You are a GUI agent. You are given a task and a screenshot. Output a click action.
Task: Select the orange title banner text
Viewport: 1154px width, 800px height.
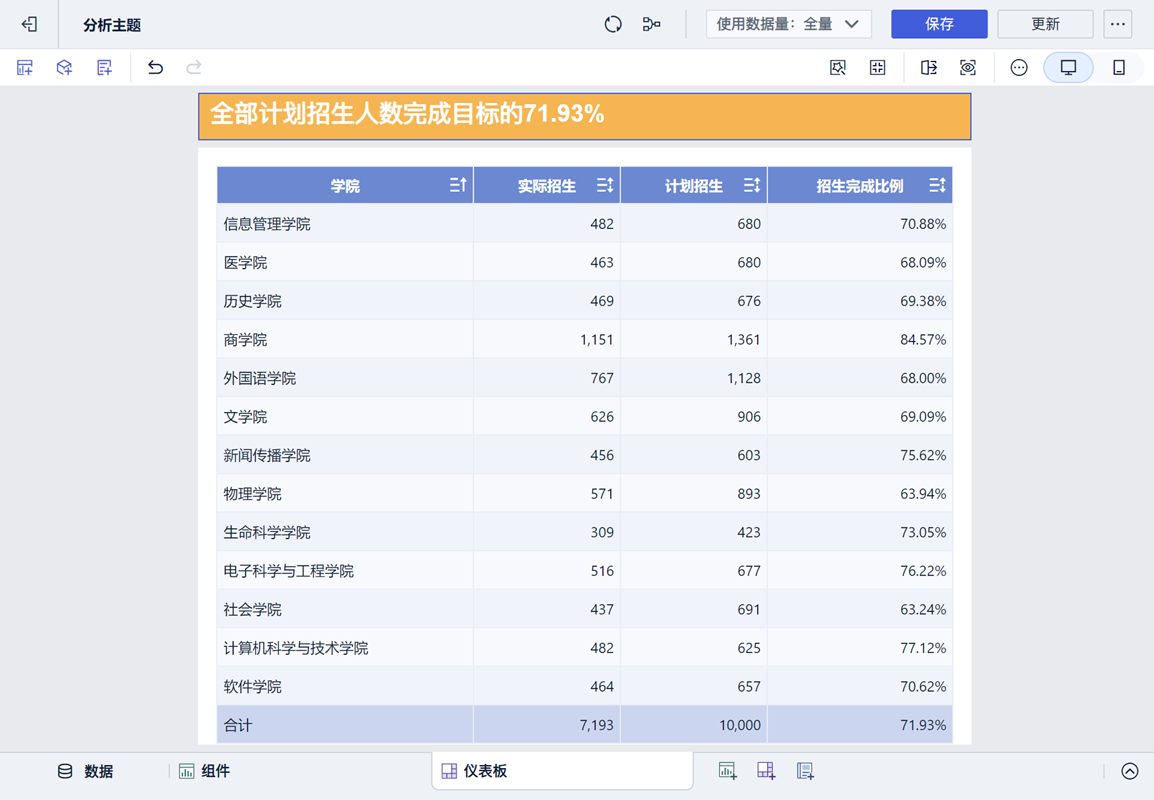tap(407, 114)
